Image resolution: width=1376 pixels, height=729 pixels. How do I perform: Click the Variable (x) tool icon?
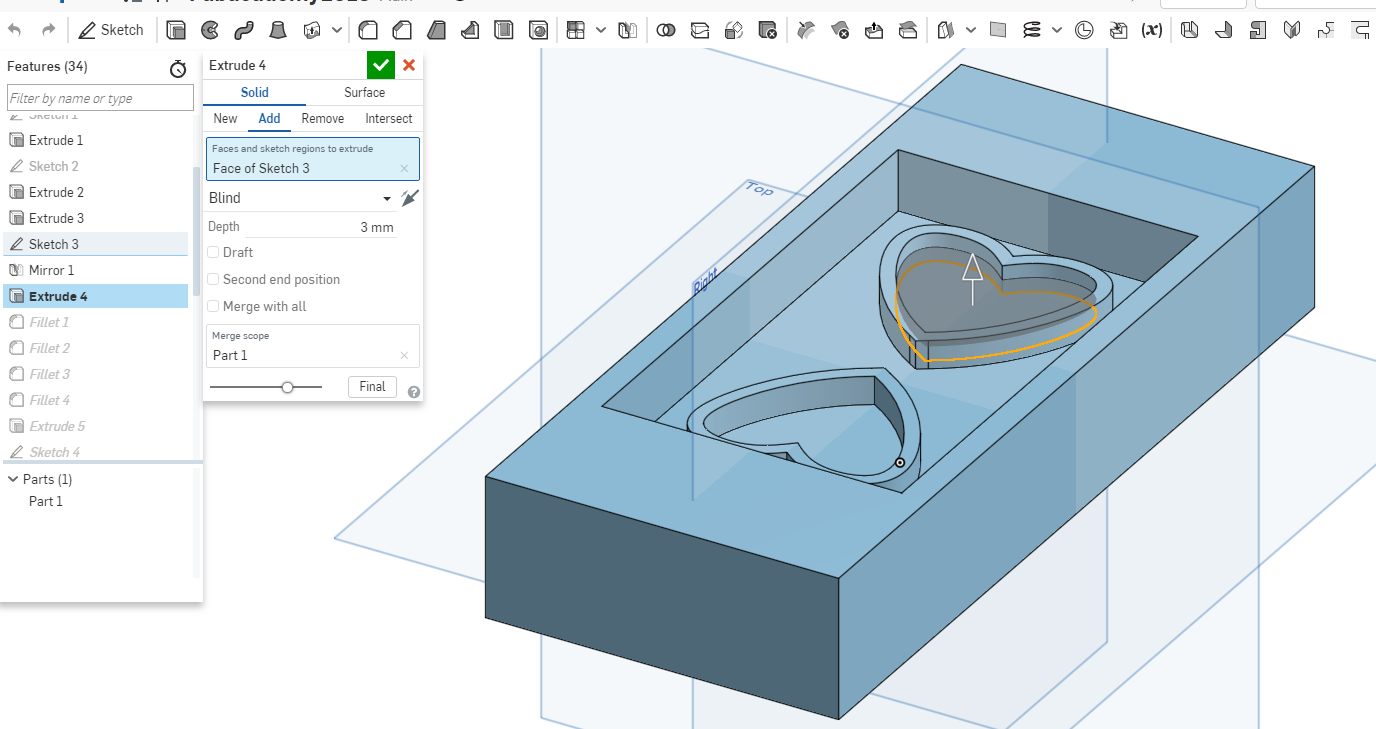click(1151, 30)
